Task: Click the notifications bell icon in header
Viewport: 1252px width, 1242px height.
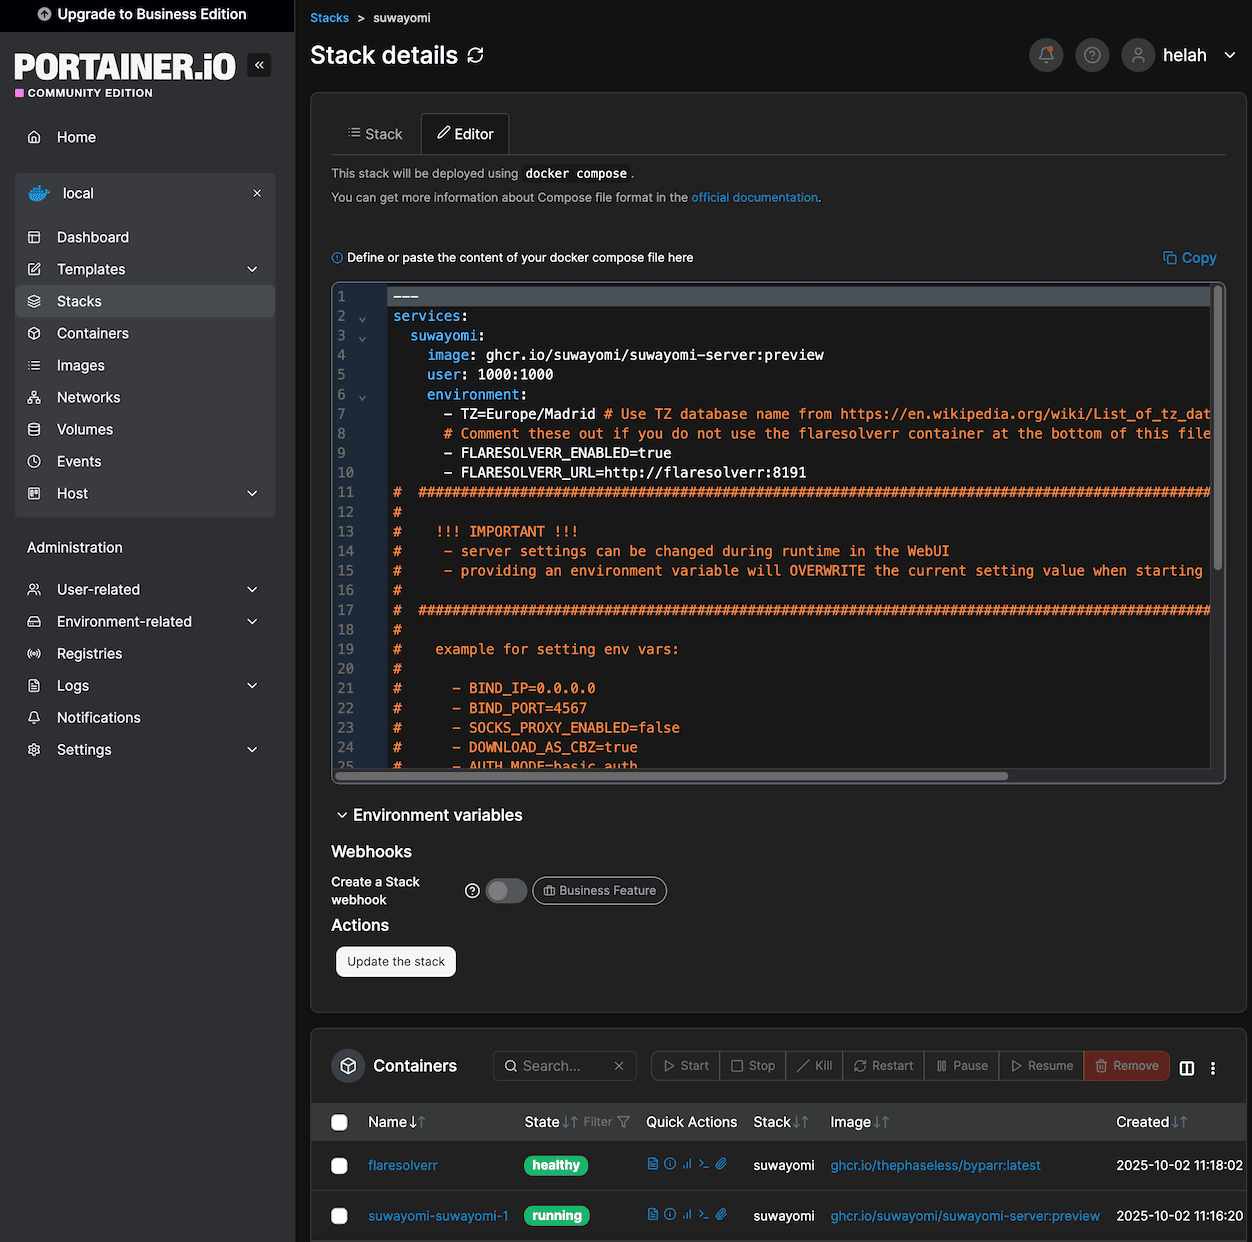Action: [x=1046, y=55]
